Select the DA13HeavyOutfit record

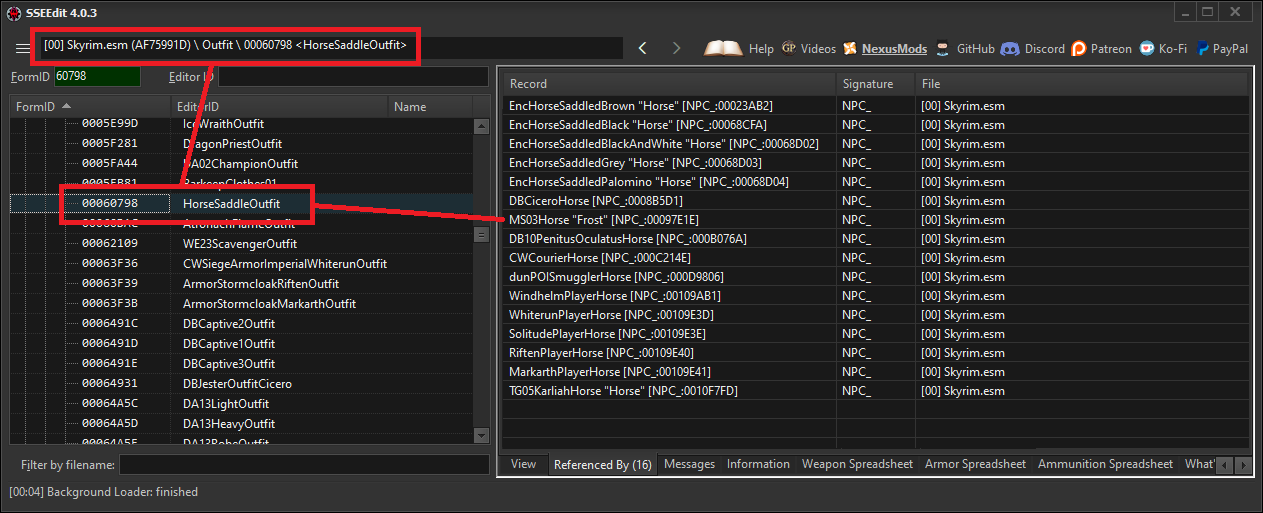tap(241, 423)
